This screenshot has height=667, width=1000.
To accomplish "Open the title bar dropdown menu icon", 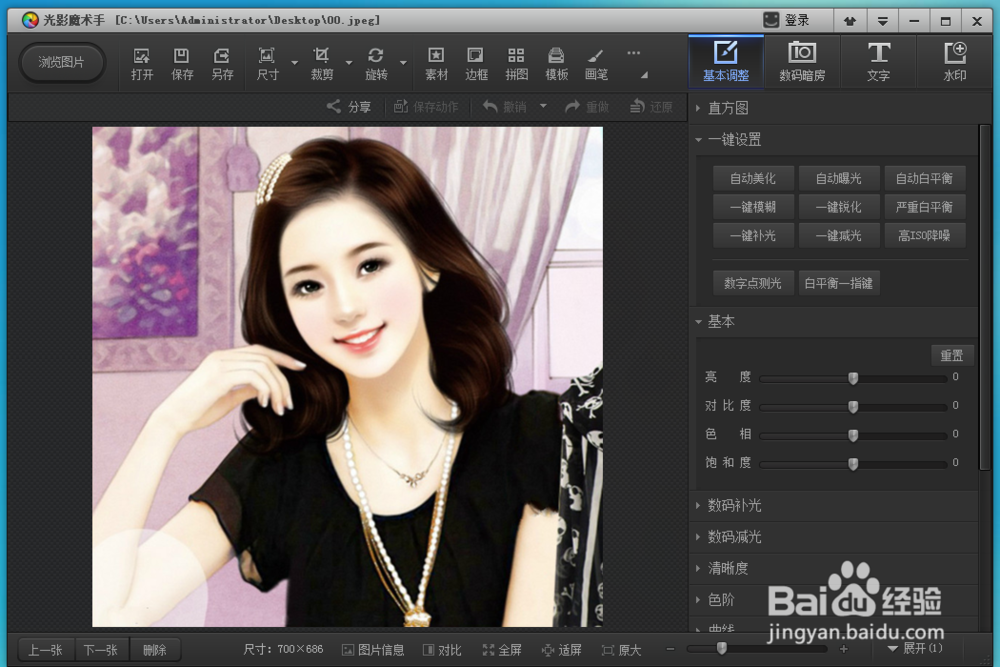I will click(x=883, y=21).
